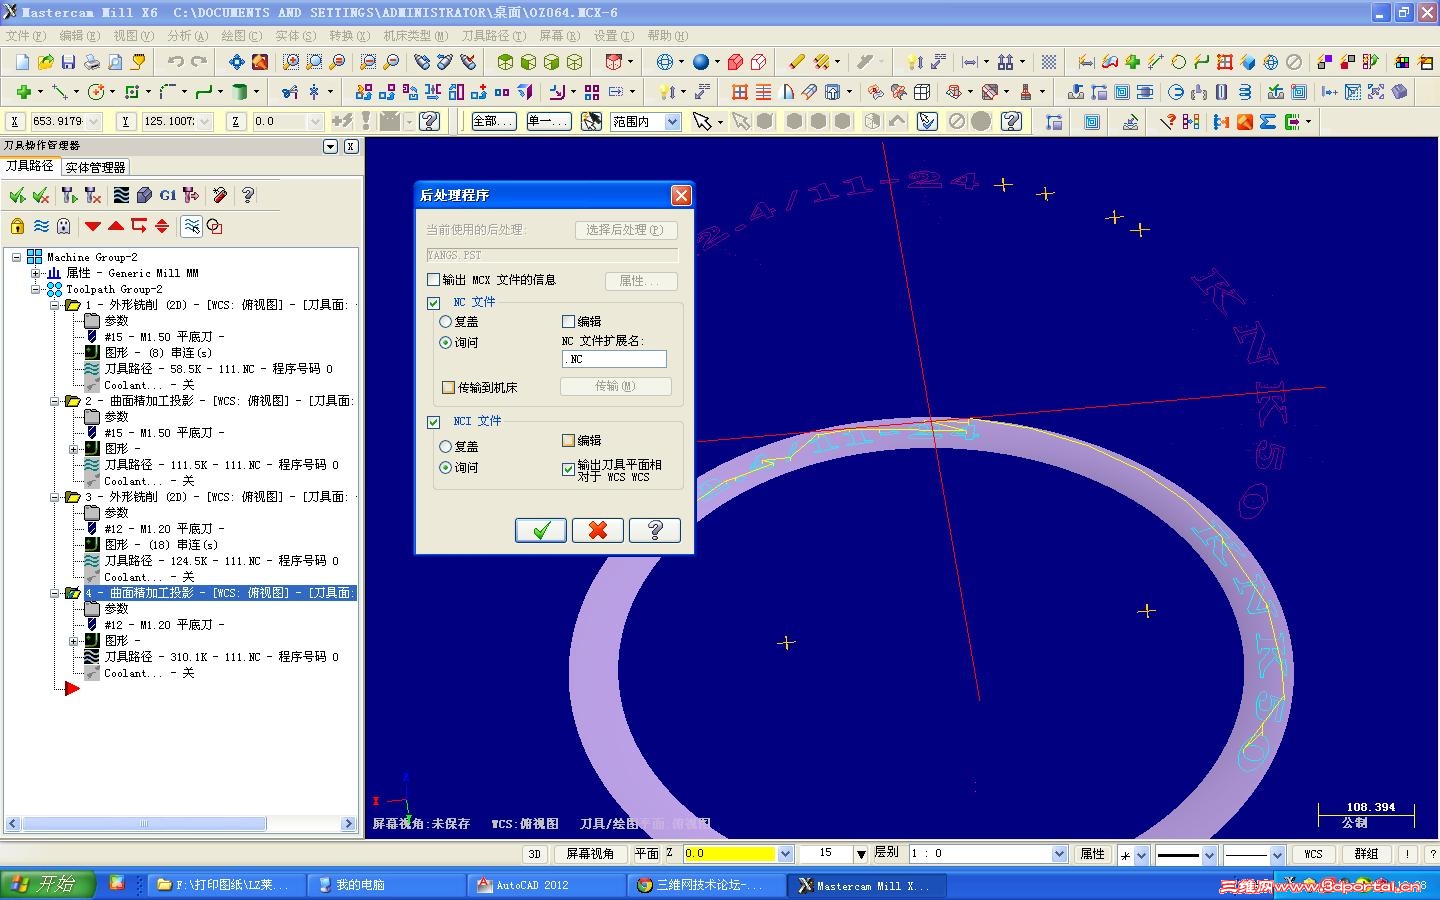Click the Verify solid cube icon
Viewport: 1440px width, 900px height.
[144, 195]
